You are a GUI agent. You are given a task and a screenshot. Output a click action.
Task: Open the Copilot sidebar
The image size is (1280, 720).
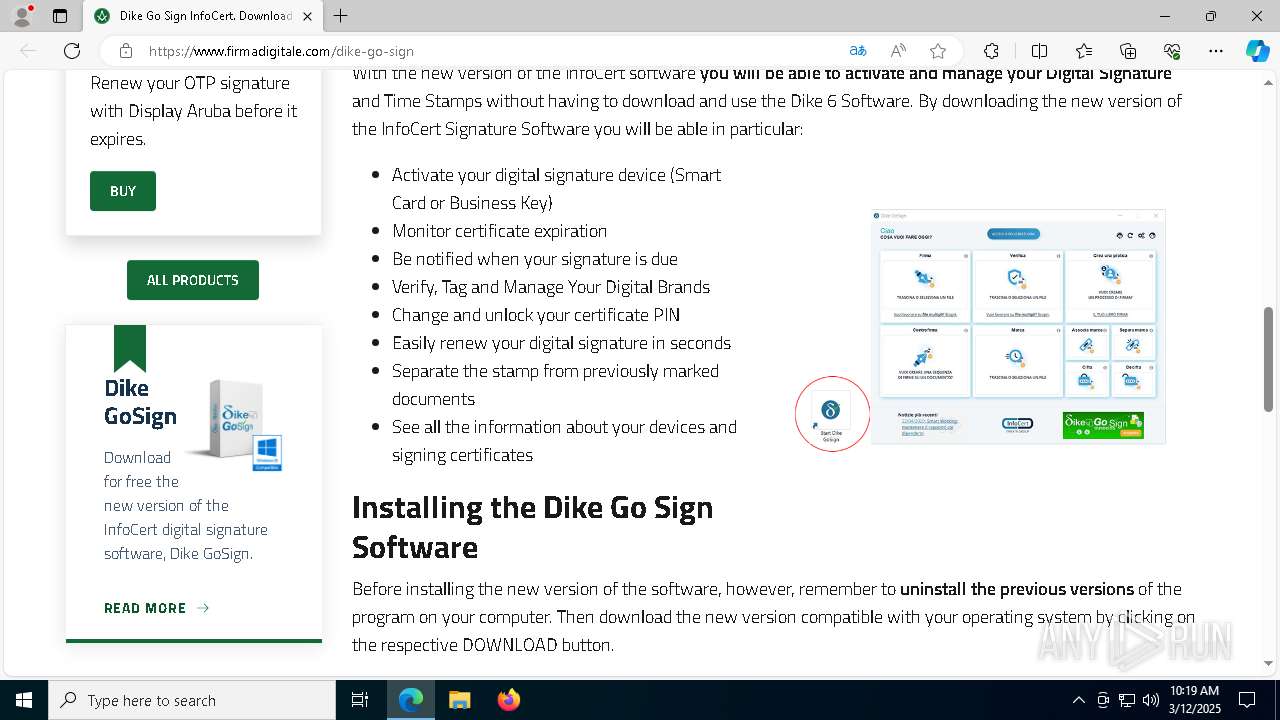[1257, 51]
